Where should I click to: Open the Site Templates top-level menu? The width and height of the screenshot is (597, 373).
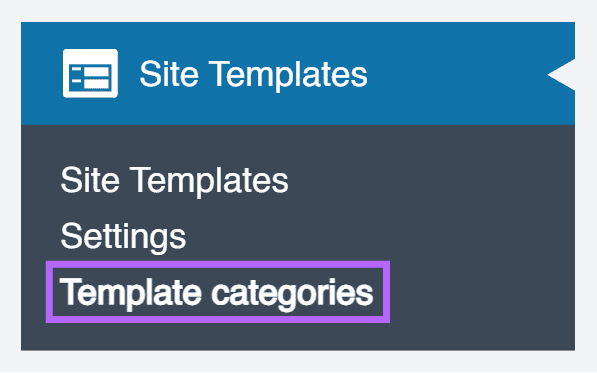point(298,73)
